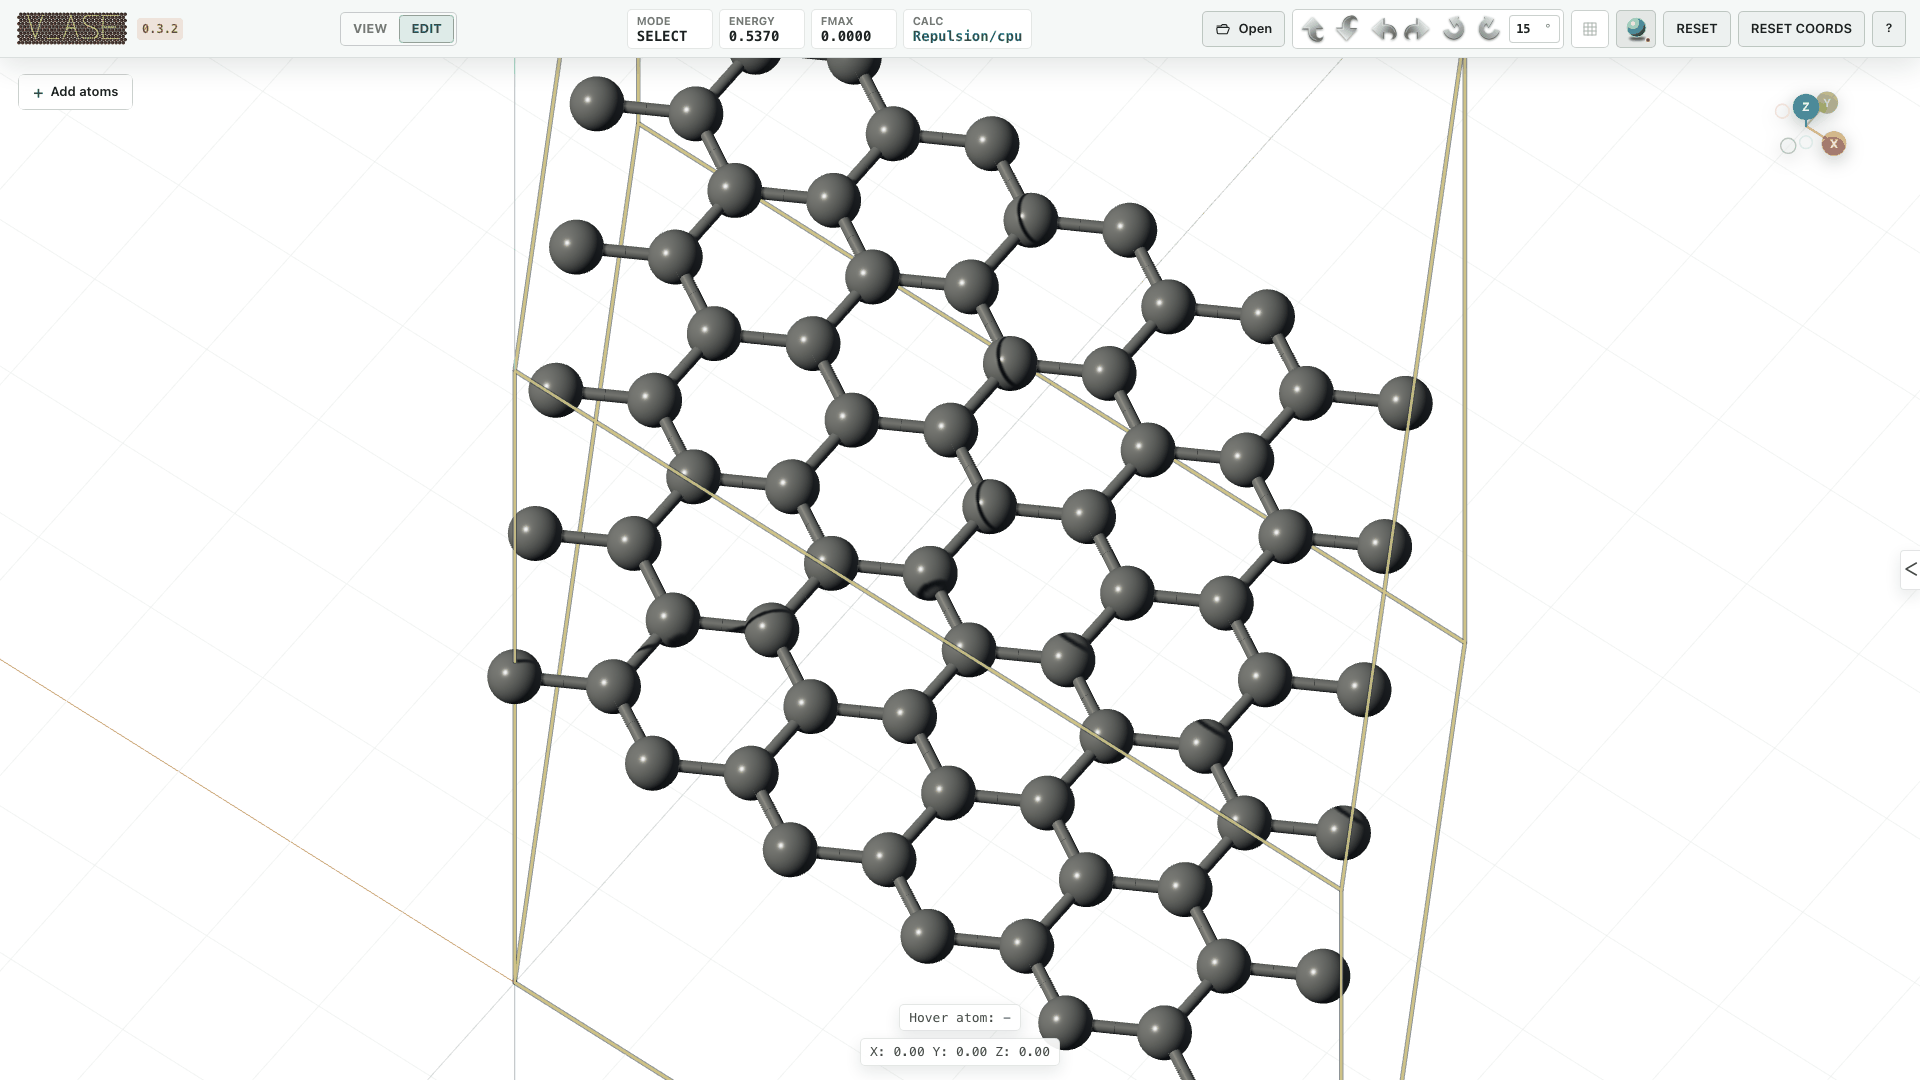Click the FMAX 0.0000 readout

(853, 29)
